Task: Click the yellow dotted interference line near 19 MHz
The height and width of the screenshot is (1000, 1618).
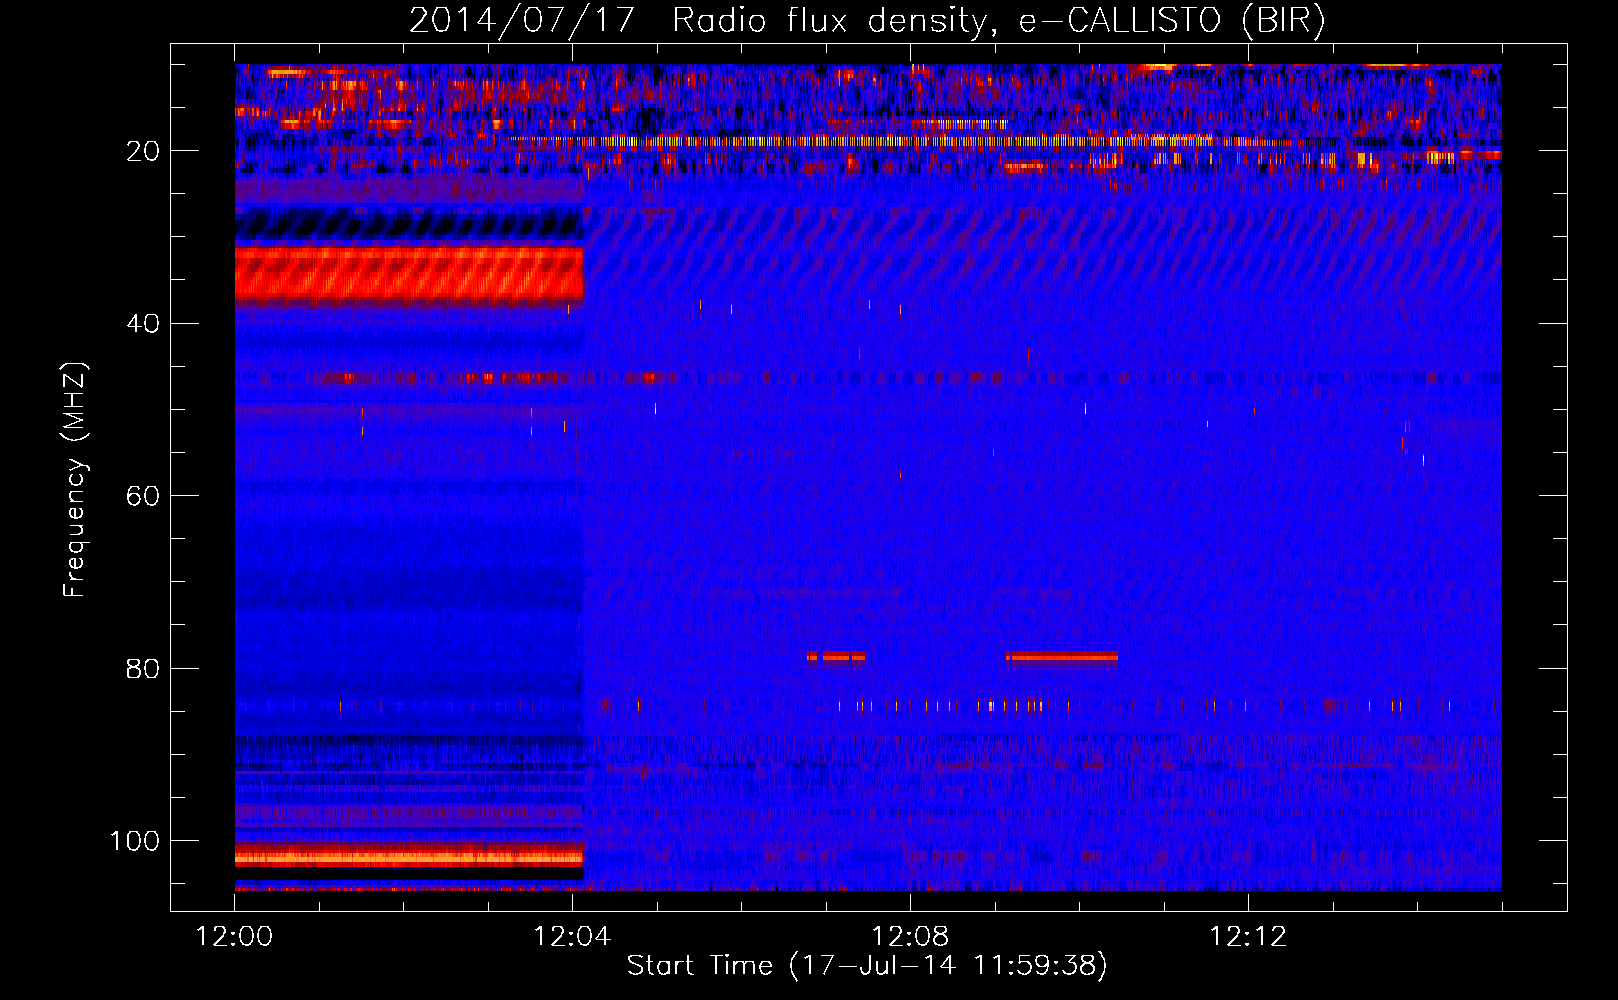Action: tap(900, 141)
